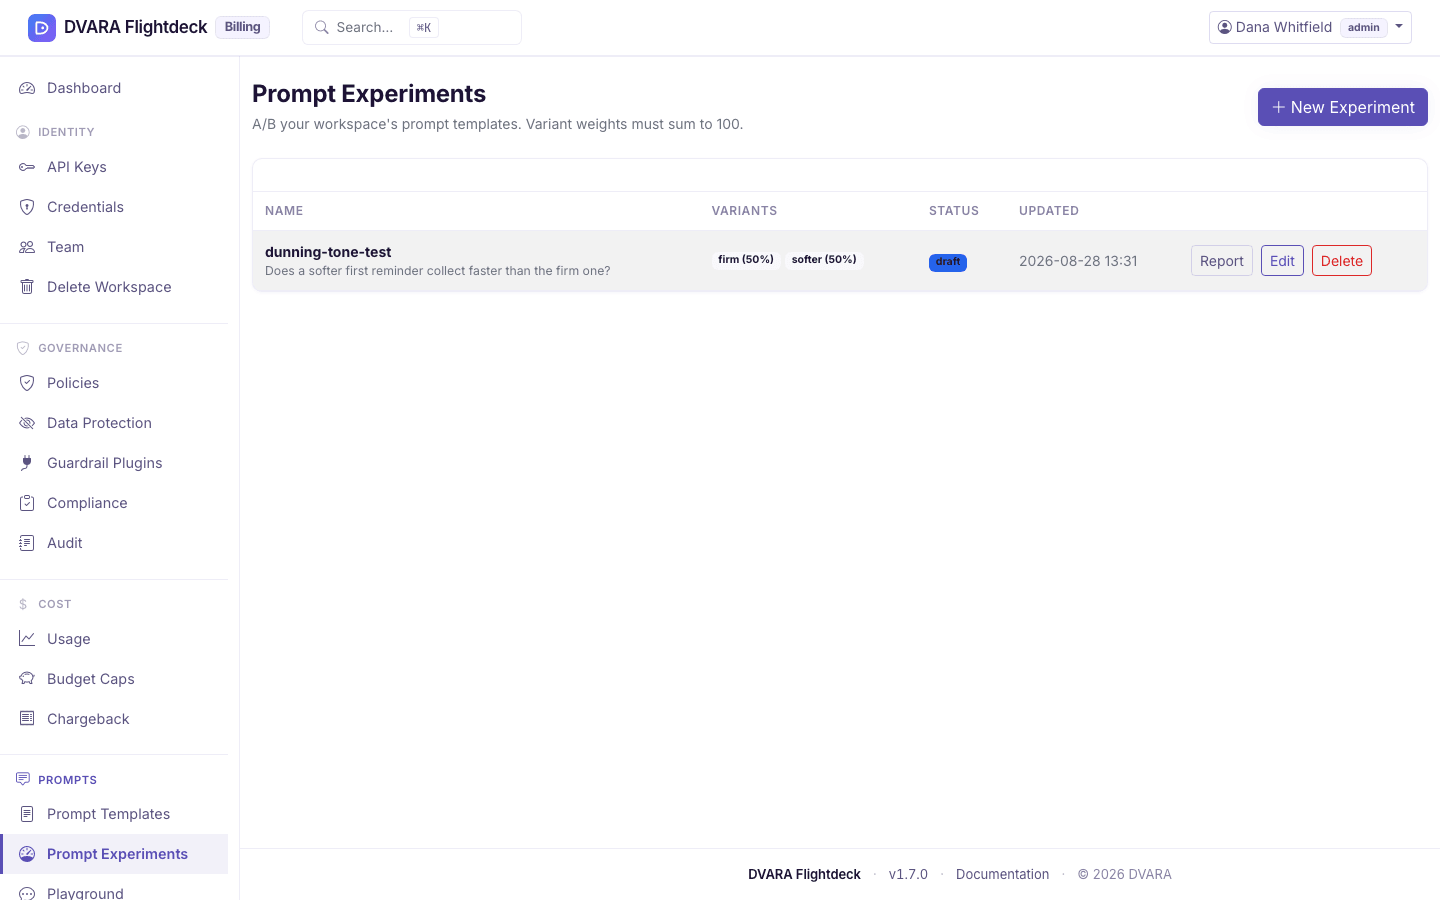Click the Delete Workspace trash icon
The height and width of the screenshot is (900, 1440).
coord(27,287)
